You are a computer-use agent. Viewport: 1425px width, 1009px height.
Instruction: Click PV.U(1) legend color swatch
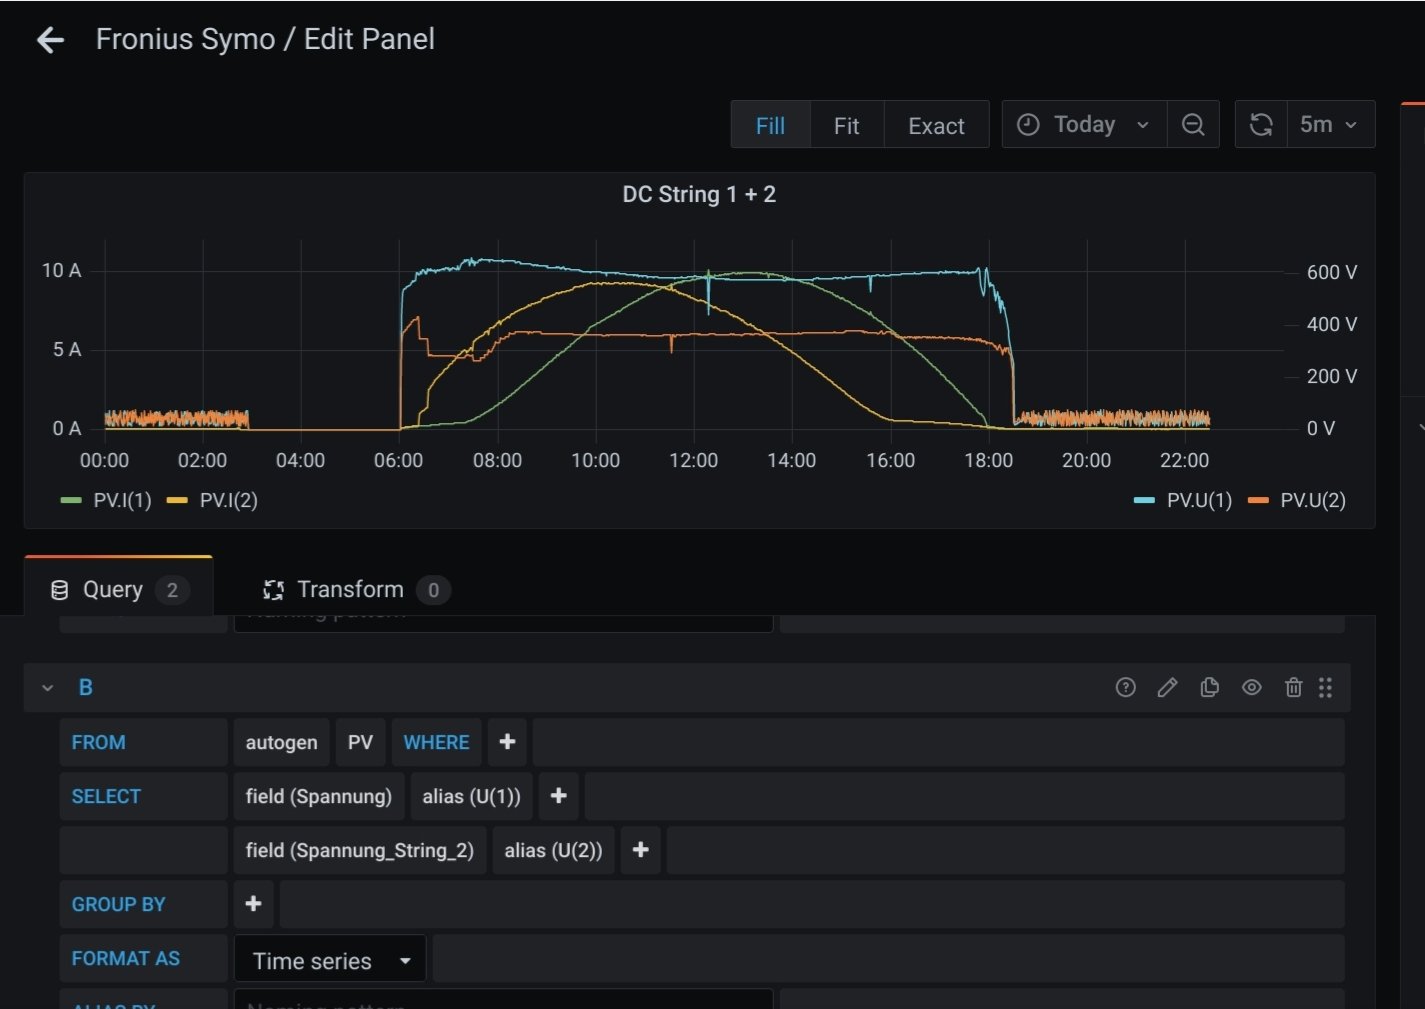click(x=1144, y=500)
